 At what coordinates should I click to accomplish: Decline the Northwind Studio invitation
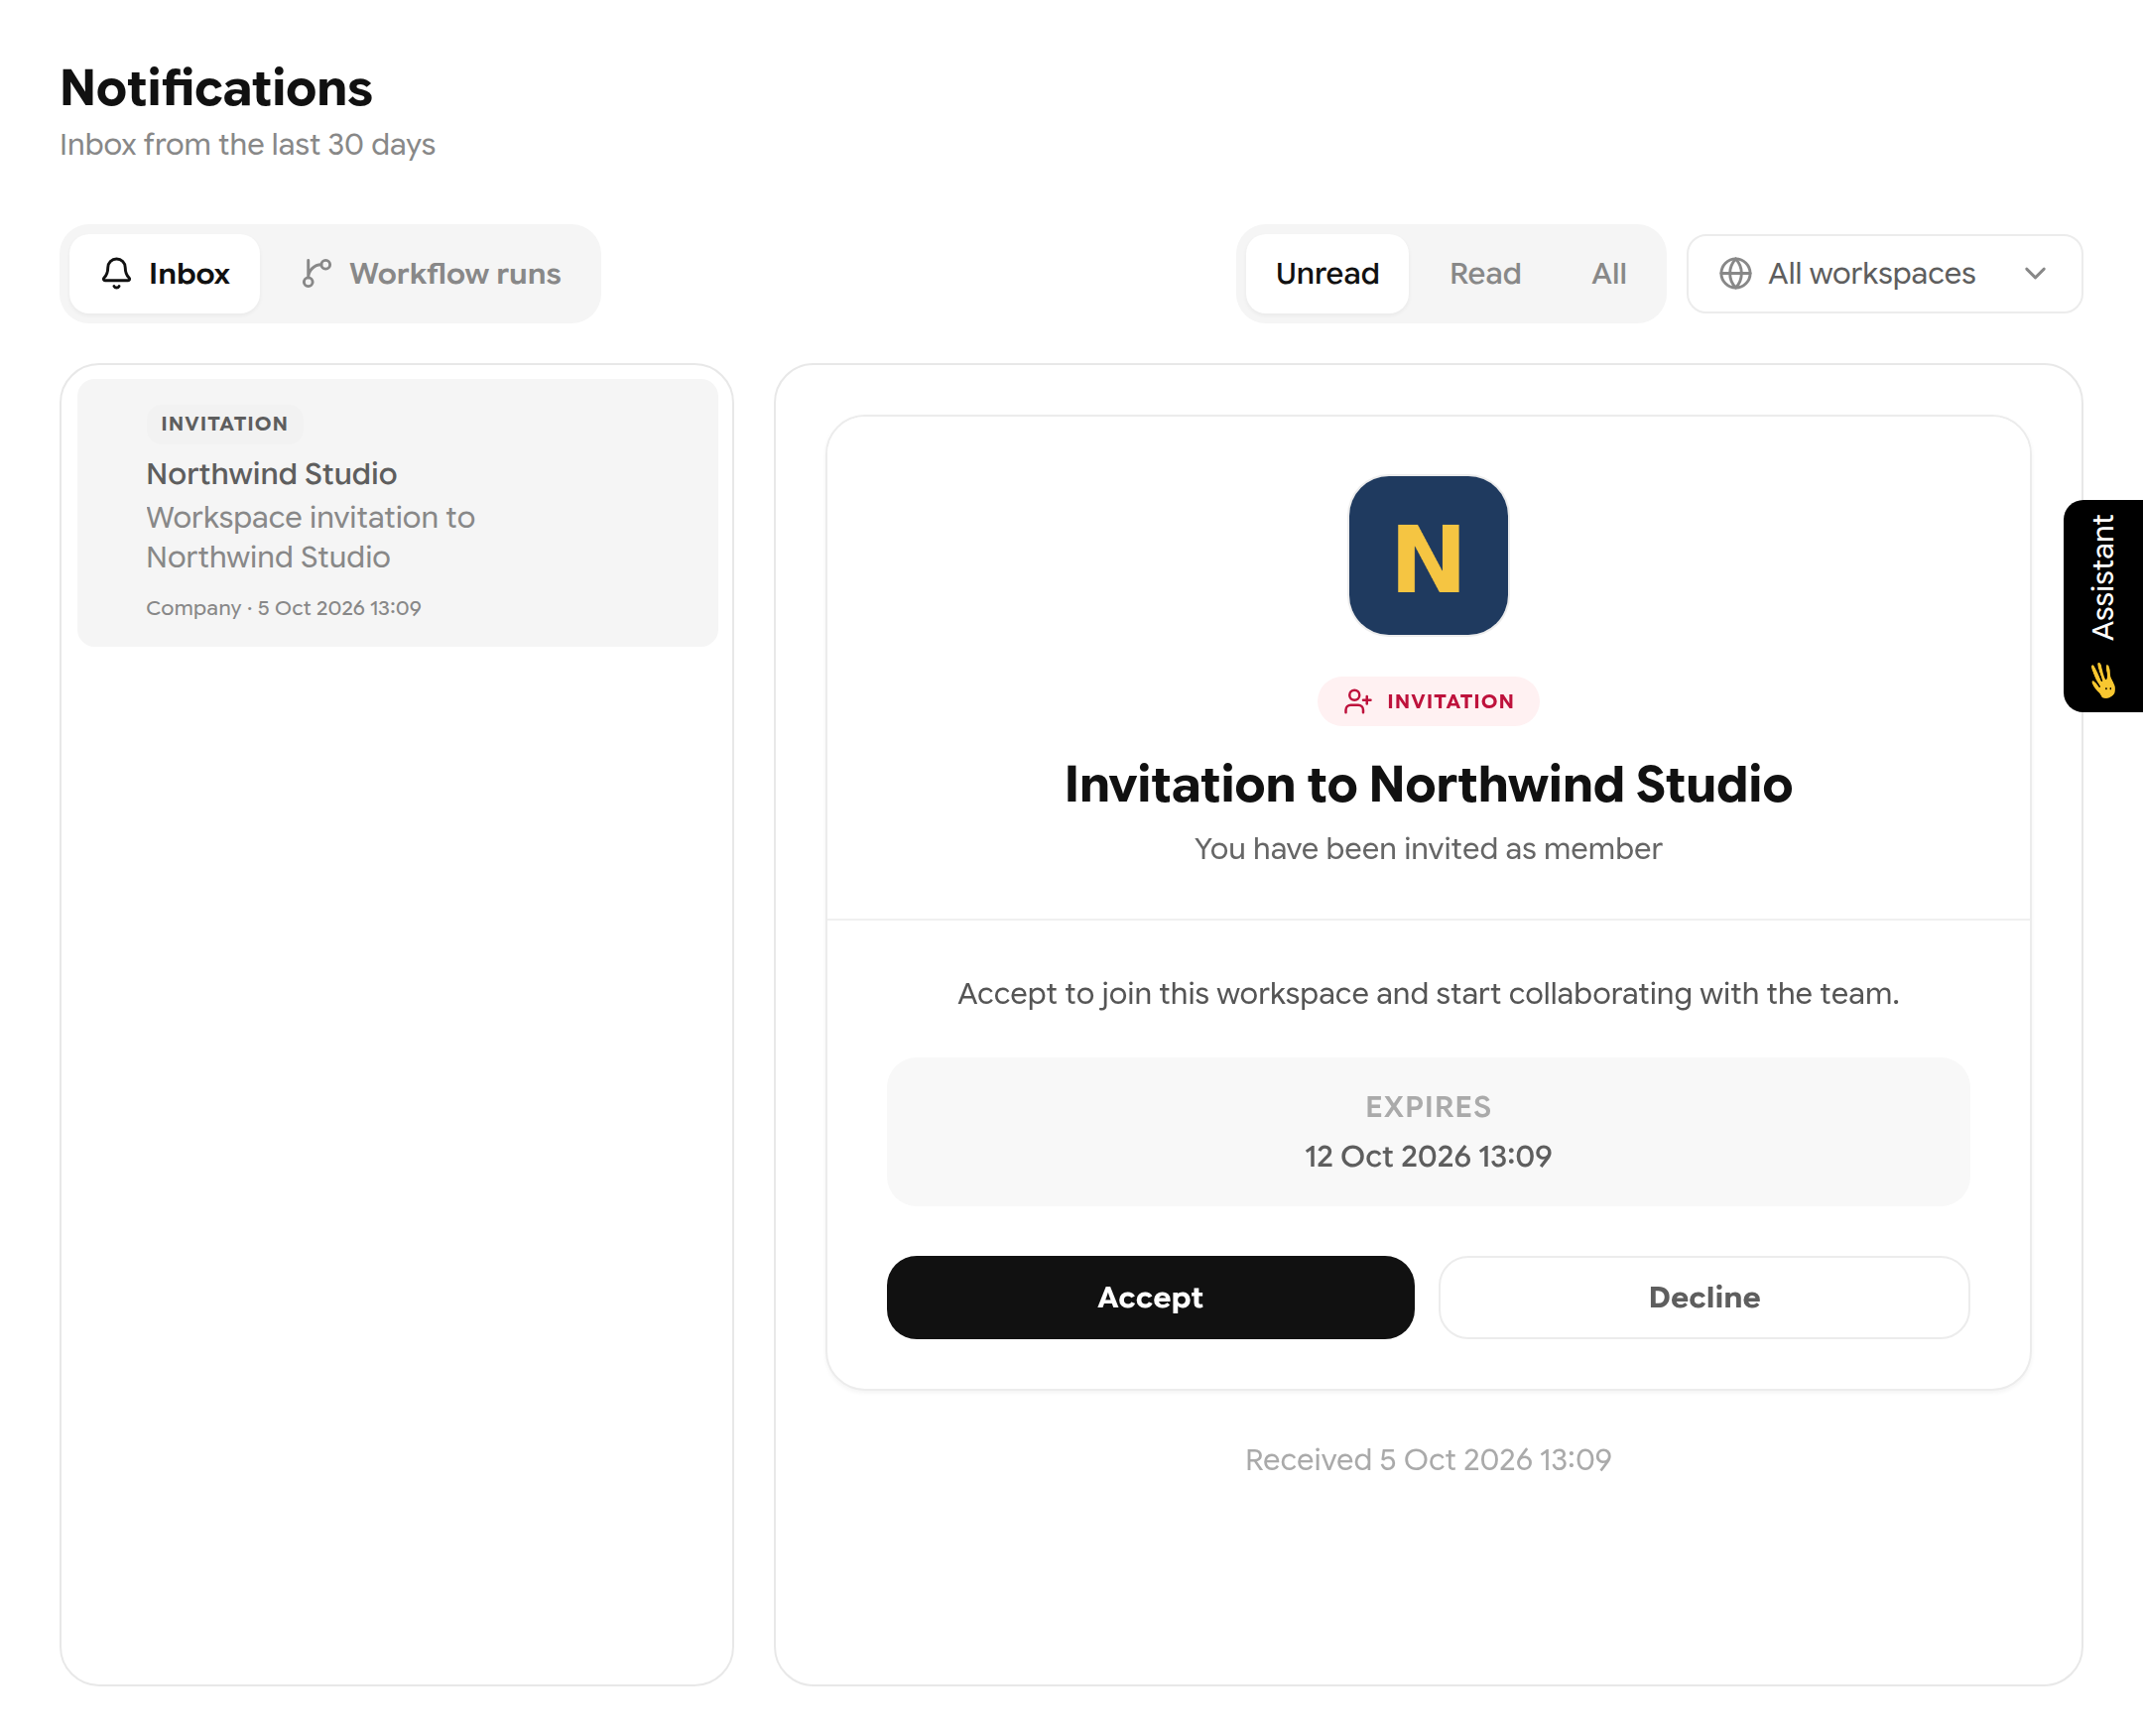1704,1297
